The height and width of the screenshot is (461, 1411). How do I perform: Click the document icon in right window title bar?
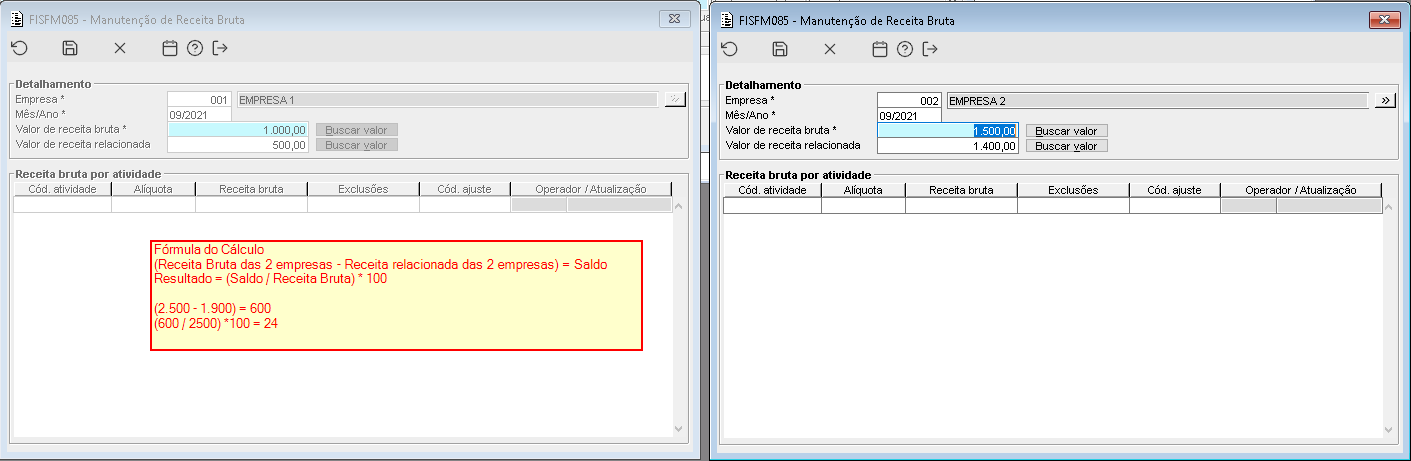(726, 20)
